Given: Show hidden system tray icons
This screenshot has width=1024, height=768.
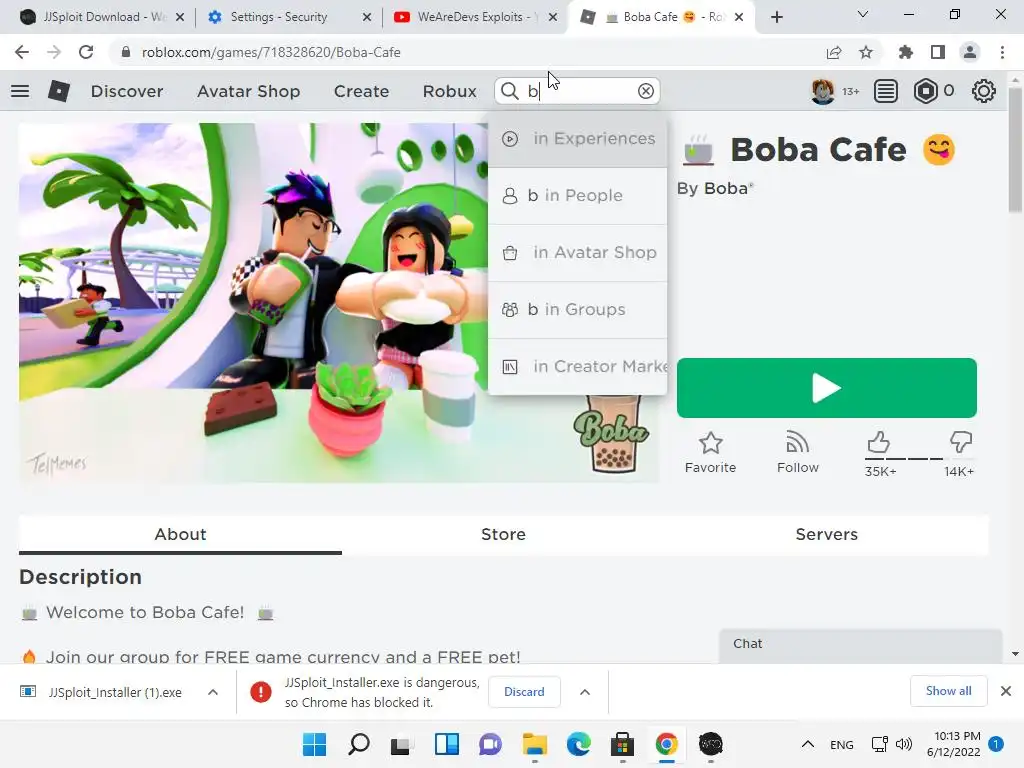Looking at the screenshot, I should (x=808, y=744).
